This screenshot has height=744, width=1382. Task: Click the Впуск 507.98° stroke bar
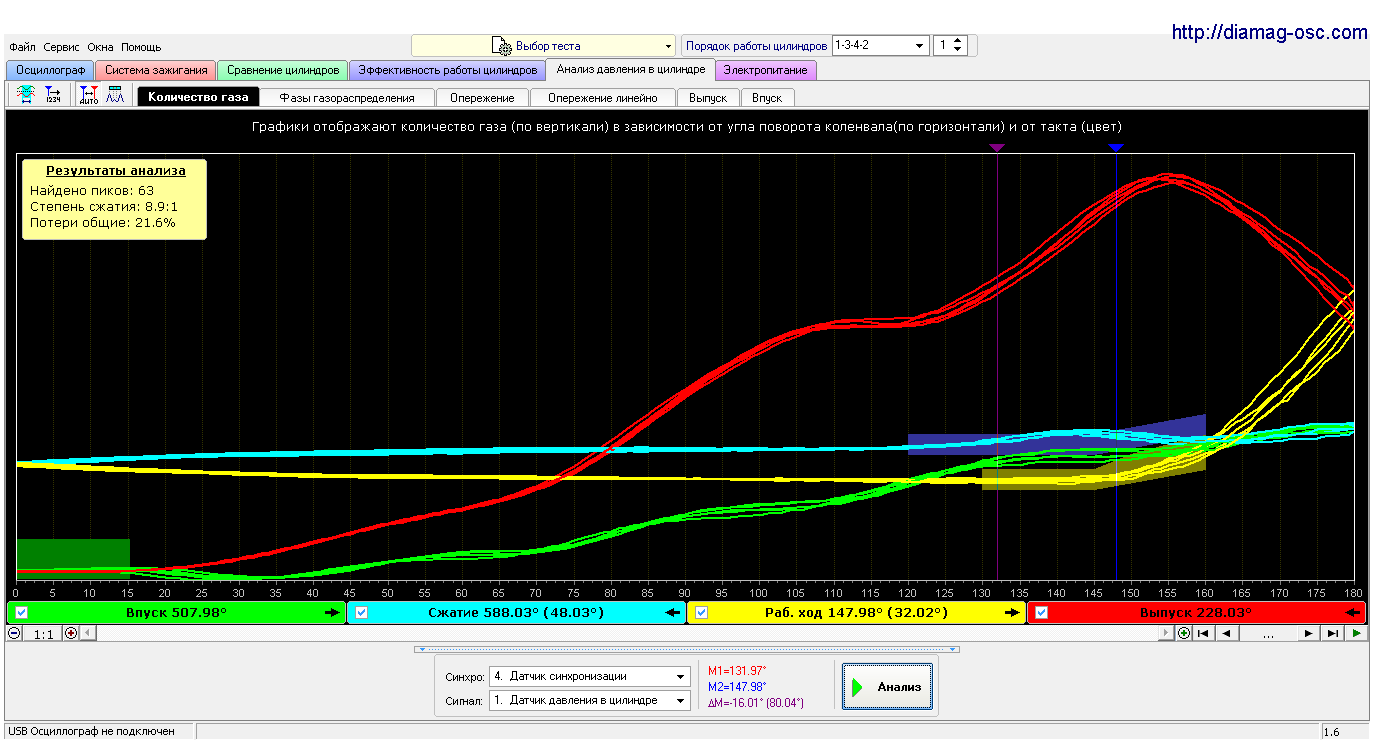pyautogui.click(x=177, y=613)
